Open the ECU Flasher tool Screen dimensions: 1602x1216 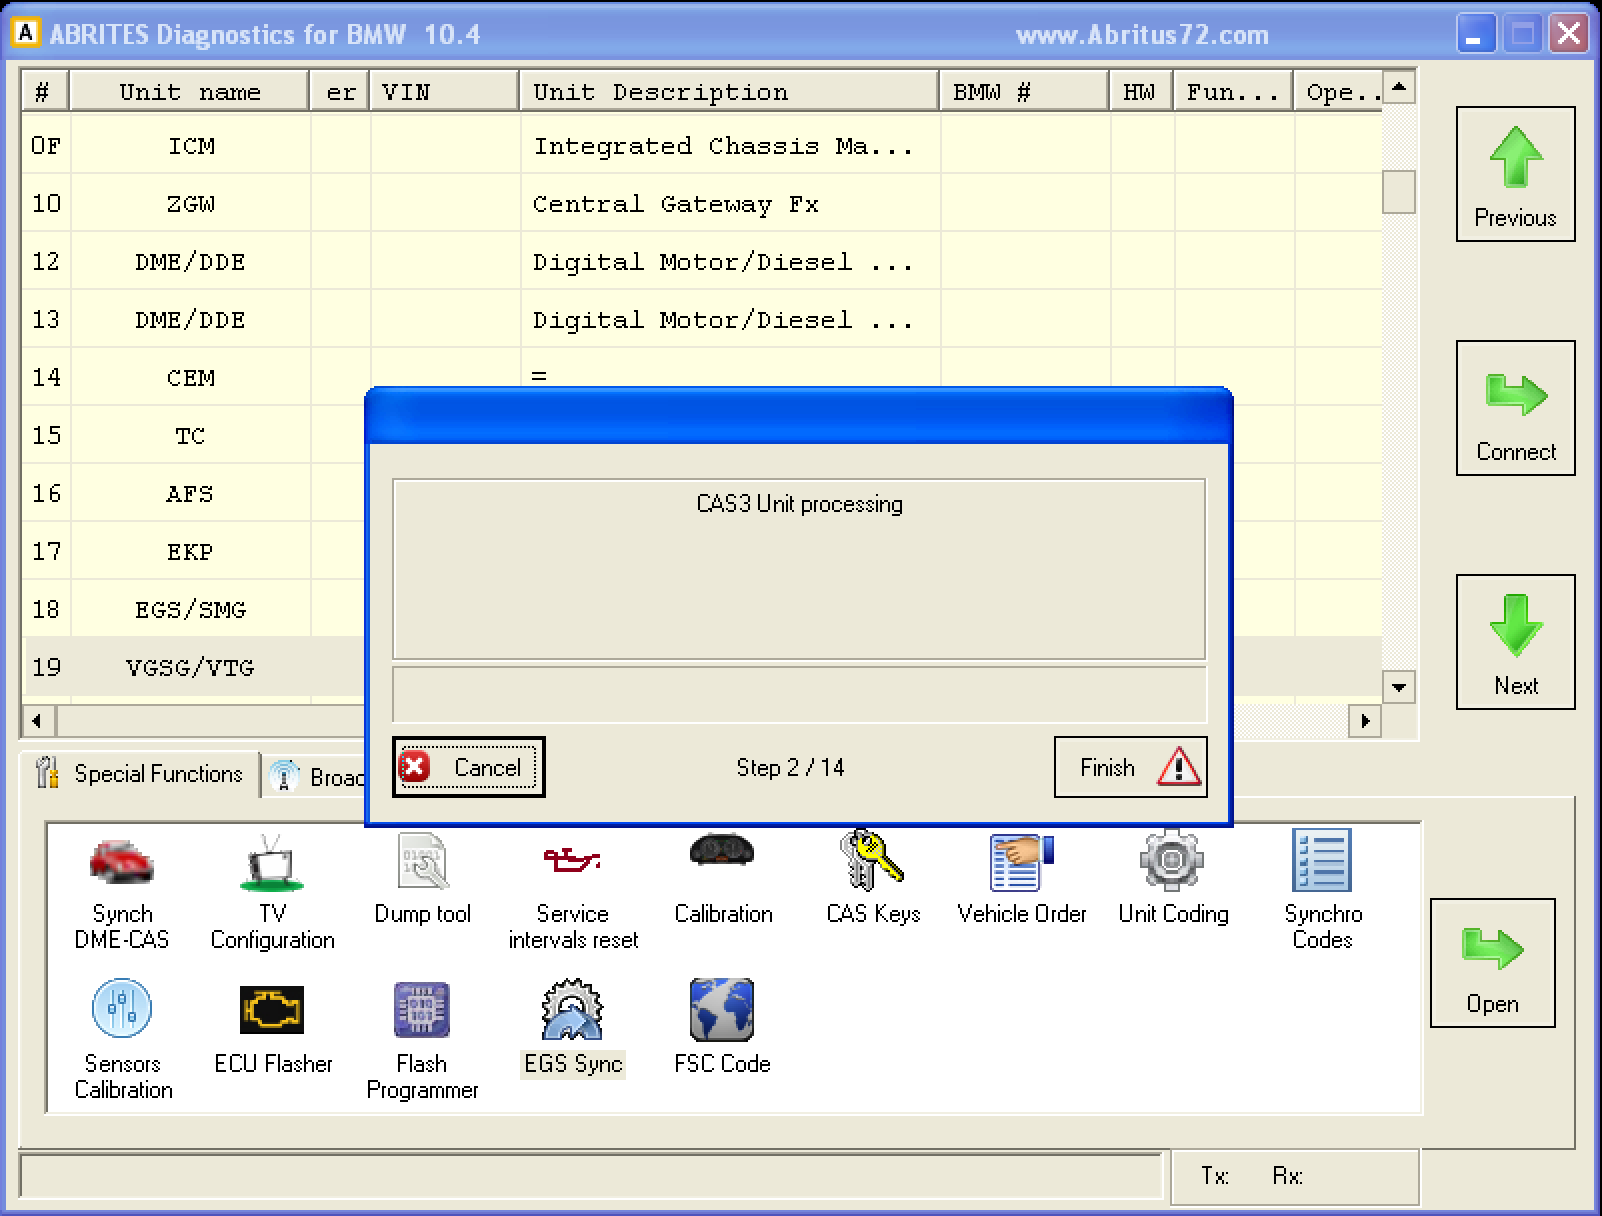273,1029
